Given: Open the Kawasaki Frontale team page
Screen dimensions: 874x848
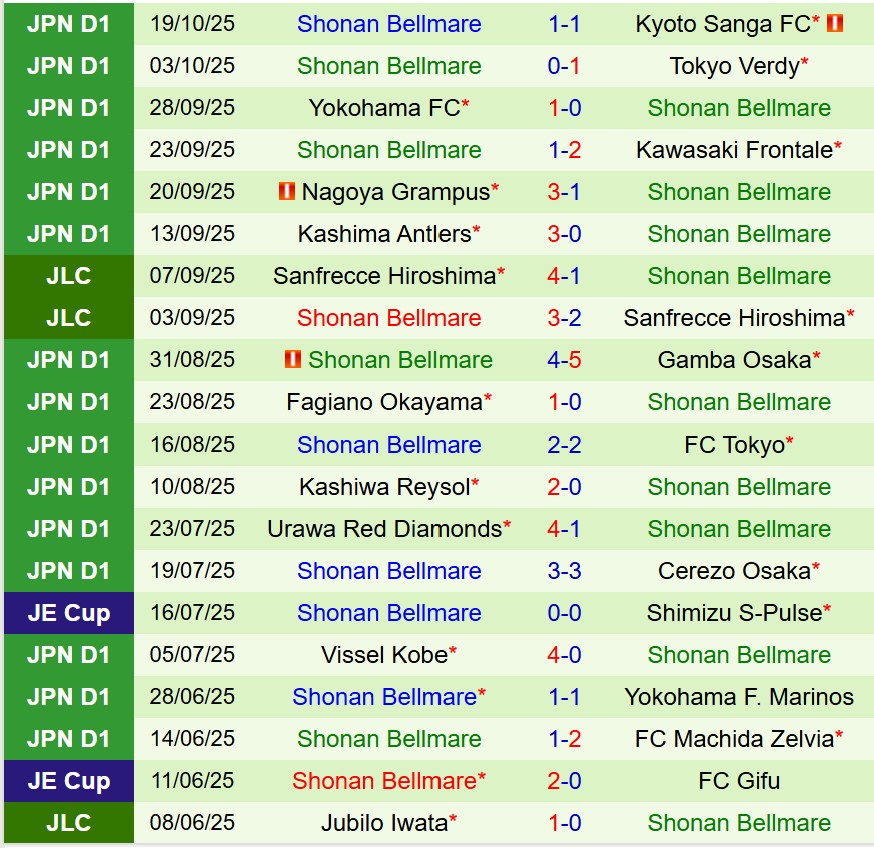Looking at the screenshot, I should 735,150.
